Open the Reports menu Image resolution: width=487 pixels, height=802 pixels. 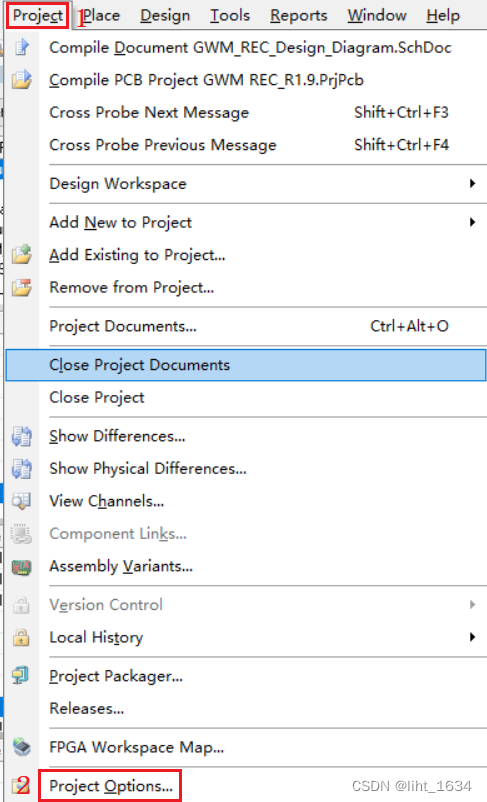coord(299,15)
